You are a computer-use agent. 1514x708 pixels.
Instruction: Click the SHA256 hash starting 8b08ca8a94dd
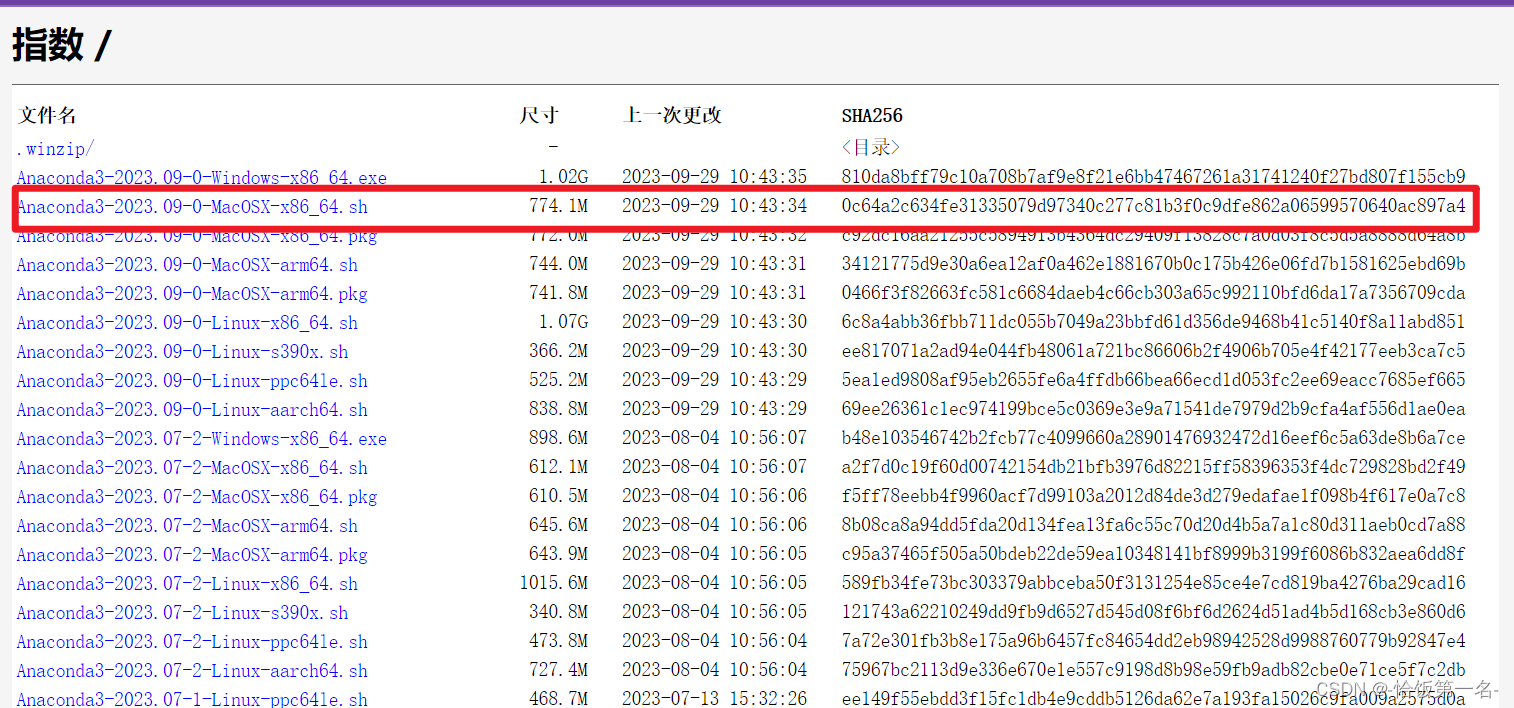coord(1153,525)
